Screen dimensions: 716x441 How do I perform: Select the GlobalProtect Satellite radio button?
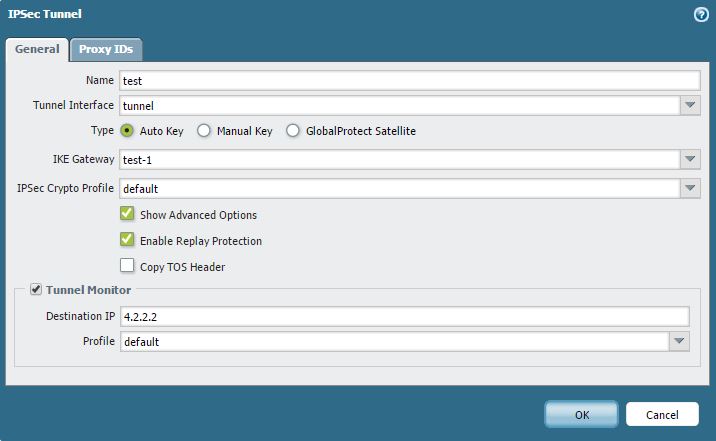point(293,131)
